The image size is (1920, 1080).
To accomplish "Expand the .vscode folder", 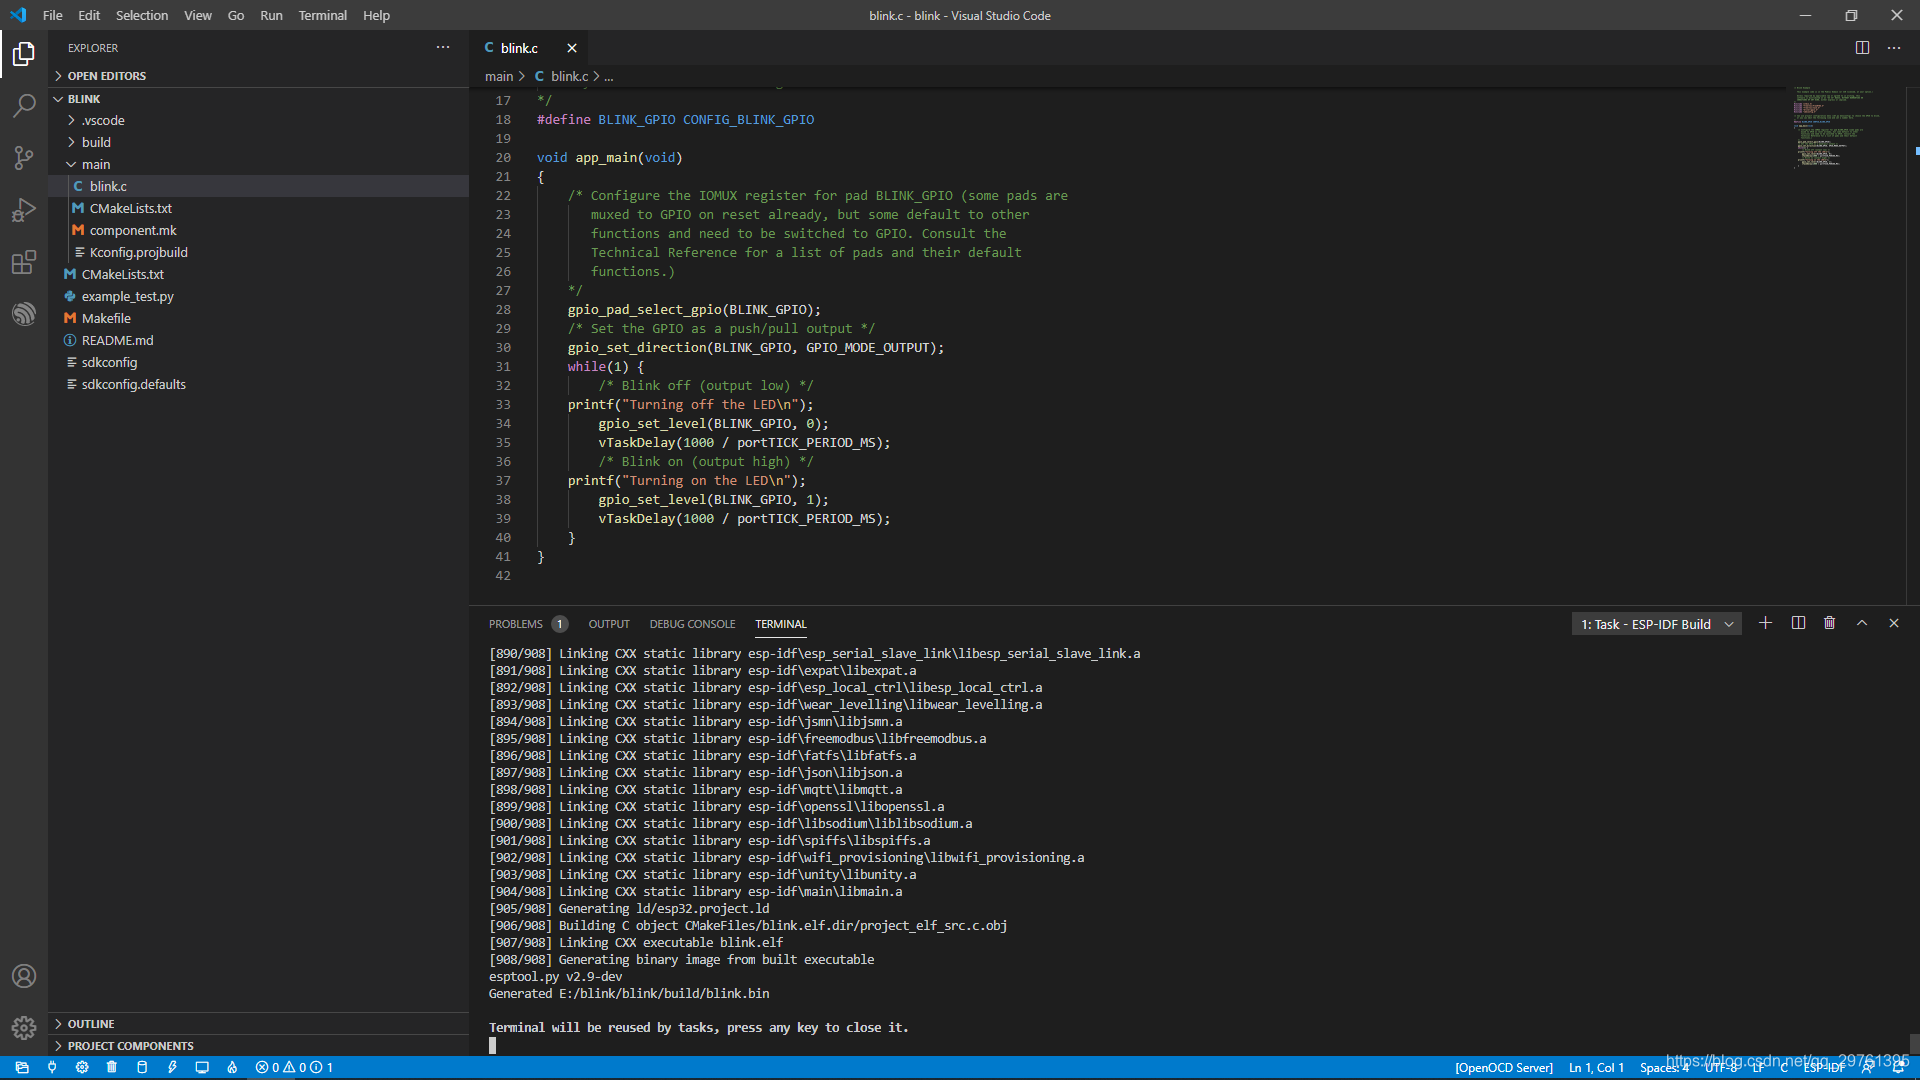I will [258, 120].
